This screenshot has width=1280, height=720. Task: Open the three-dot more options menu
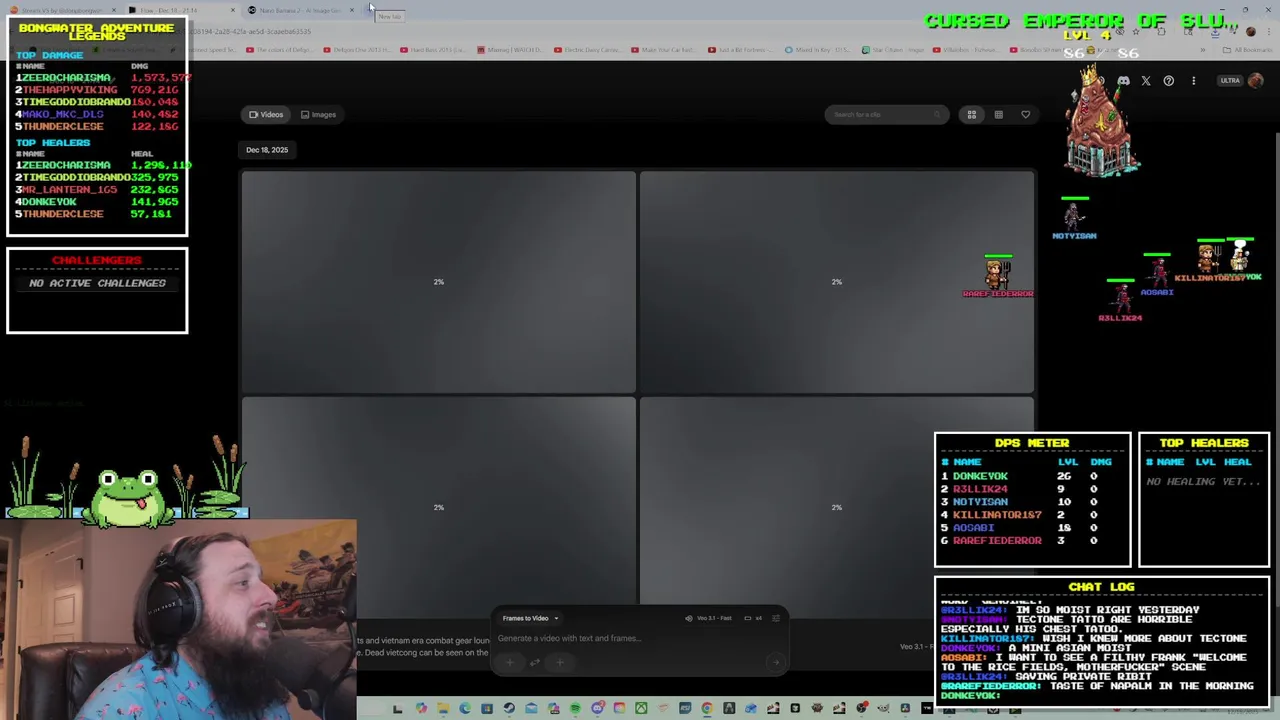pos(1193,81)
